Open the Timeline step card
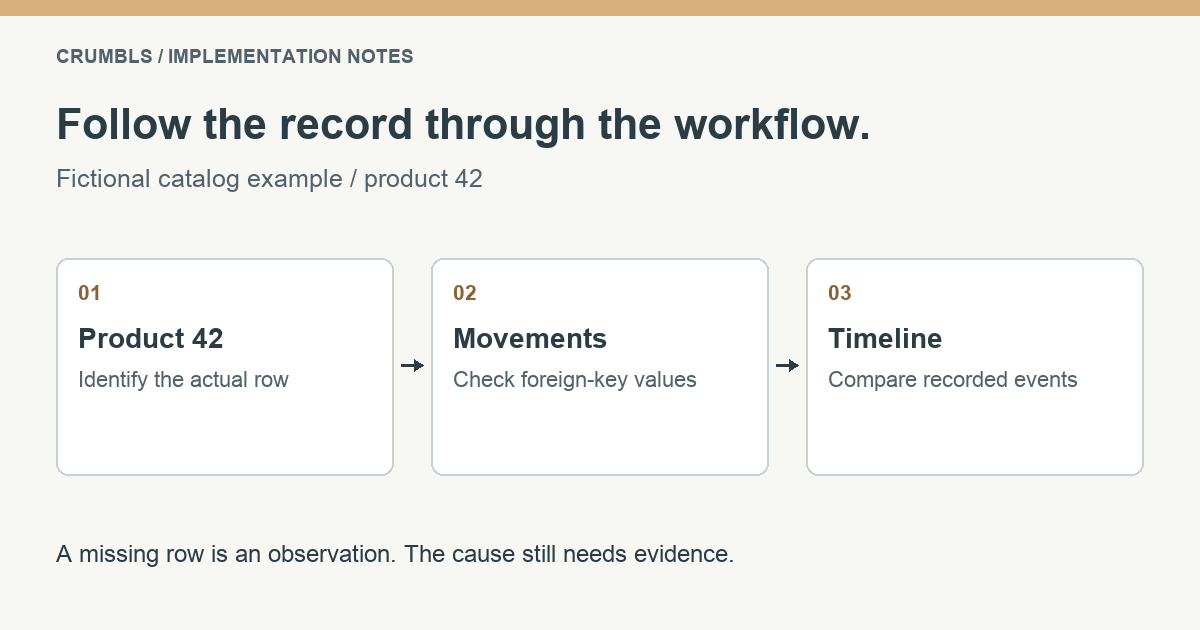1200x630 pixels. click(x=975, y=367)
